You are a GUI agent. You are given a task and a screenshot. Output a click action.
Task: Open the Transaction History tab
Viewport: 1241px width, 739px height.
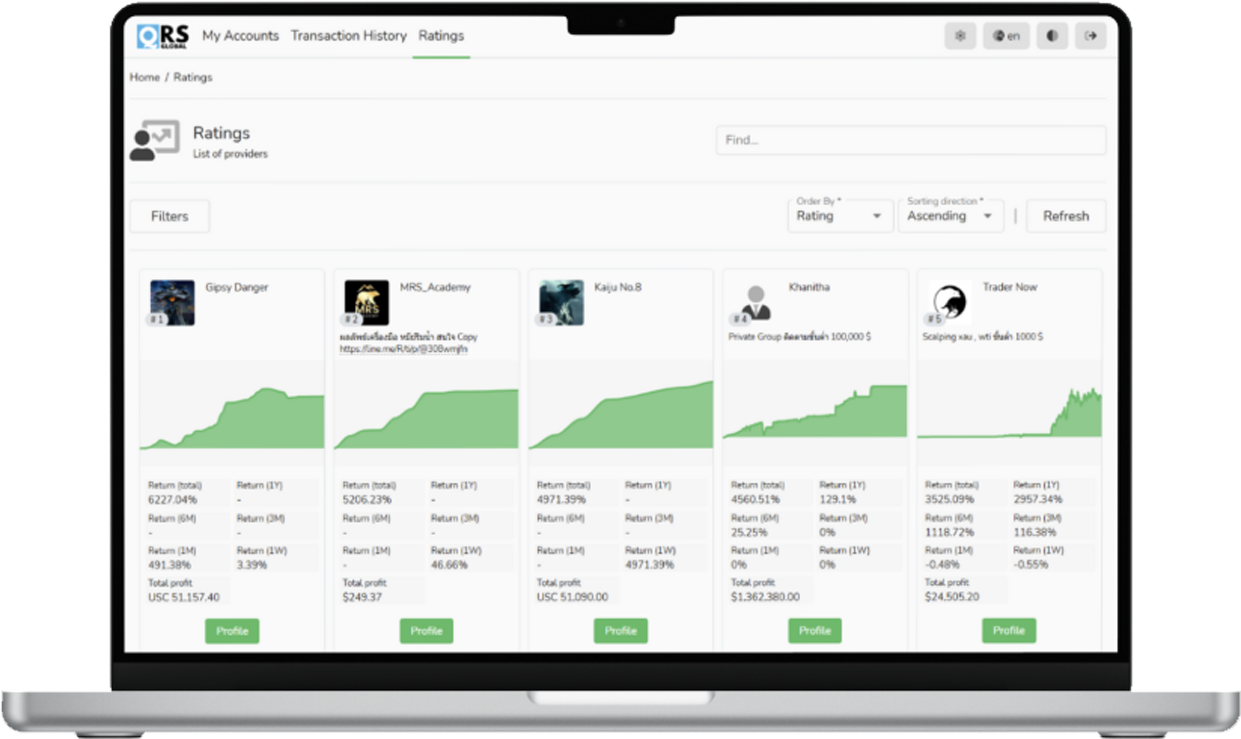click(x=348, y=36)
